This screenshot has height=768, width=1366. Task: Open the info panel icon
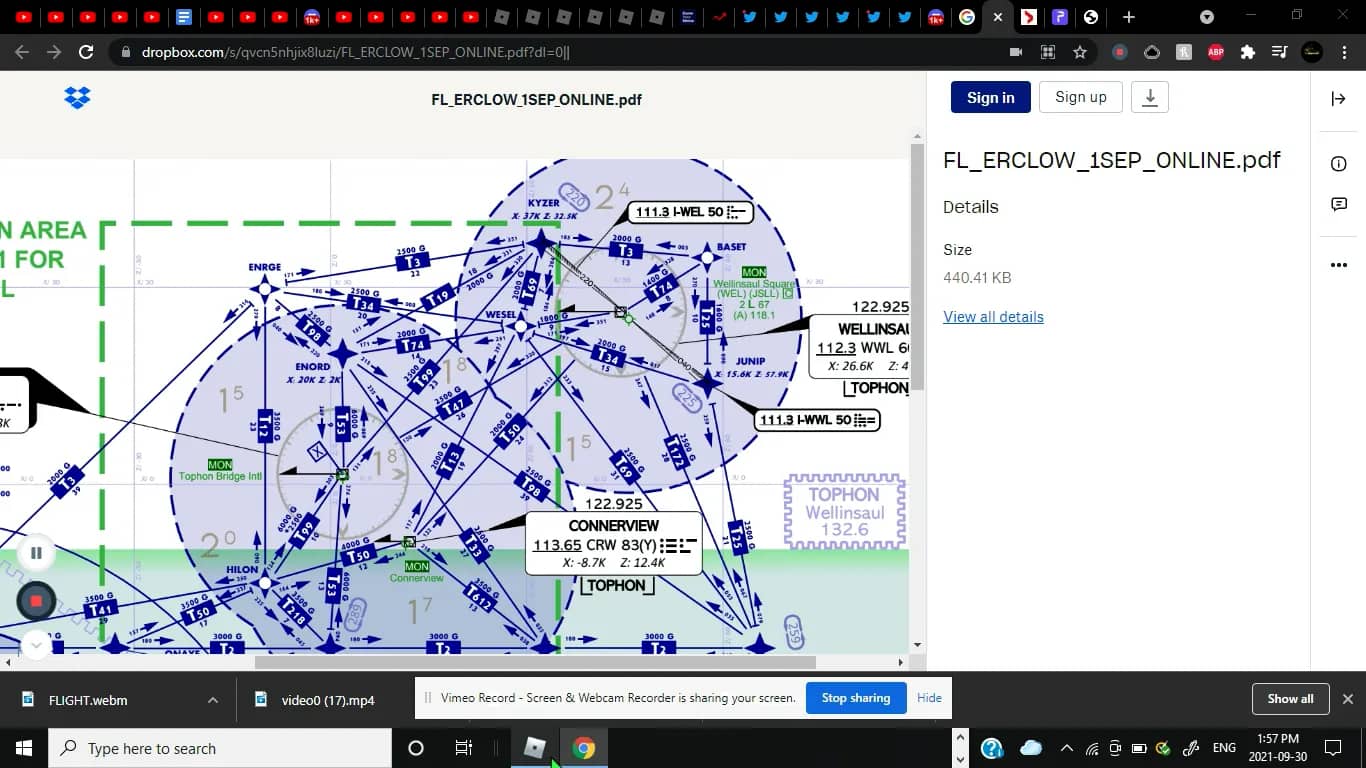tap(1338, 164)
